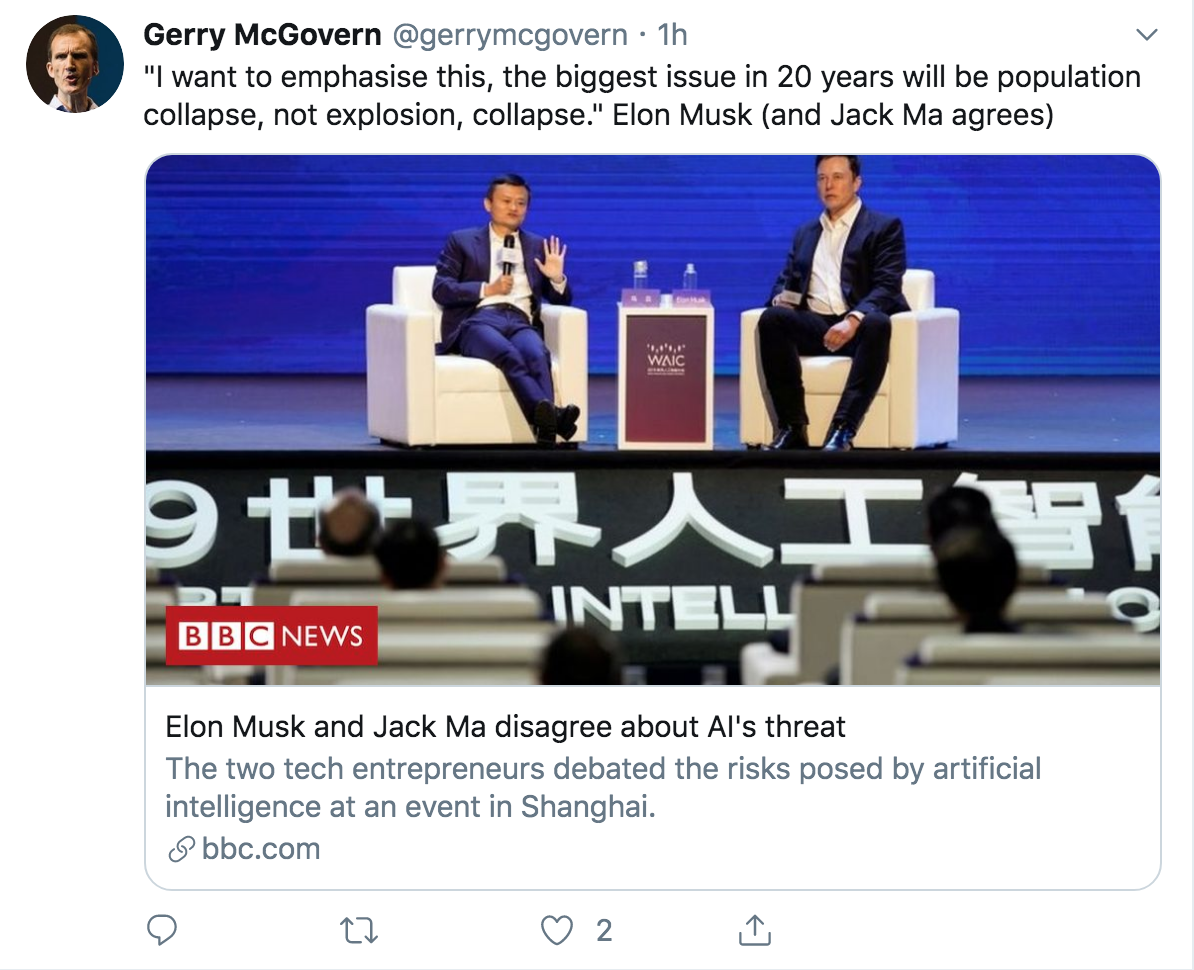The image size is (1194, 970).
Task: Open the @gerrymcgovern handle link
Action: pyautogui.click(x=510, y=36)
